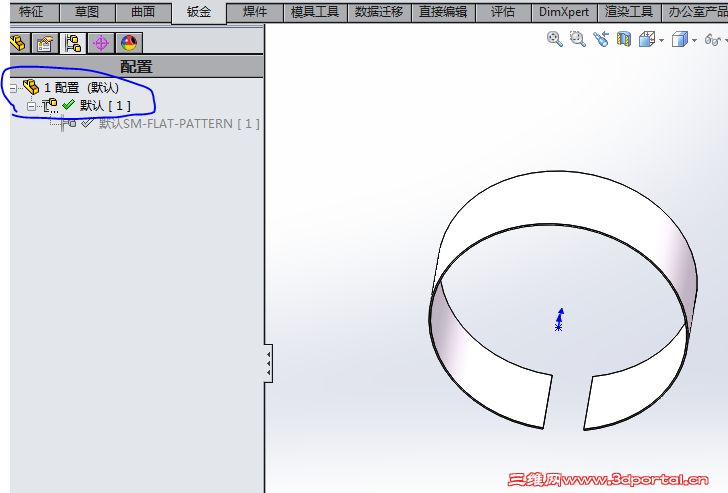Image resolution: width=728 pixels, height=493 pixels.
Task: Open the 渲染工具 tab
Action: click(x=629, y=12)
